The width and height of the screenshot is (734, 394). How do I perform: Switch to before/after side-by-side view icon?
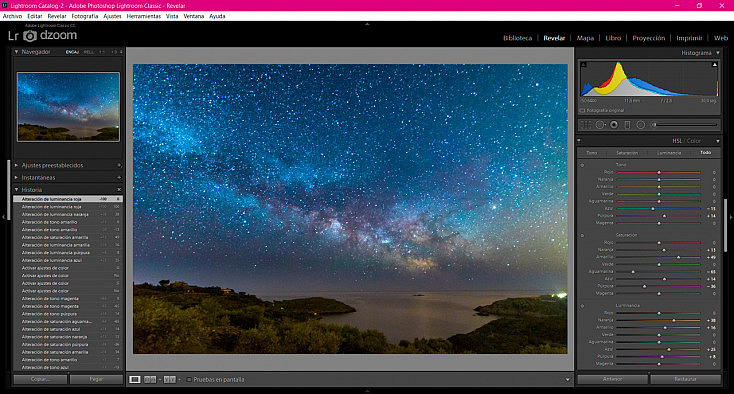tap(150, 379)
